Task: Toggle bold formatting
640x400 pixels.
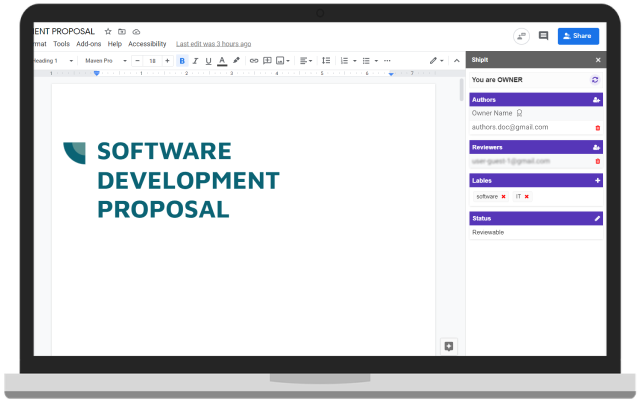Action: point(182,61)
